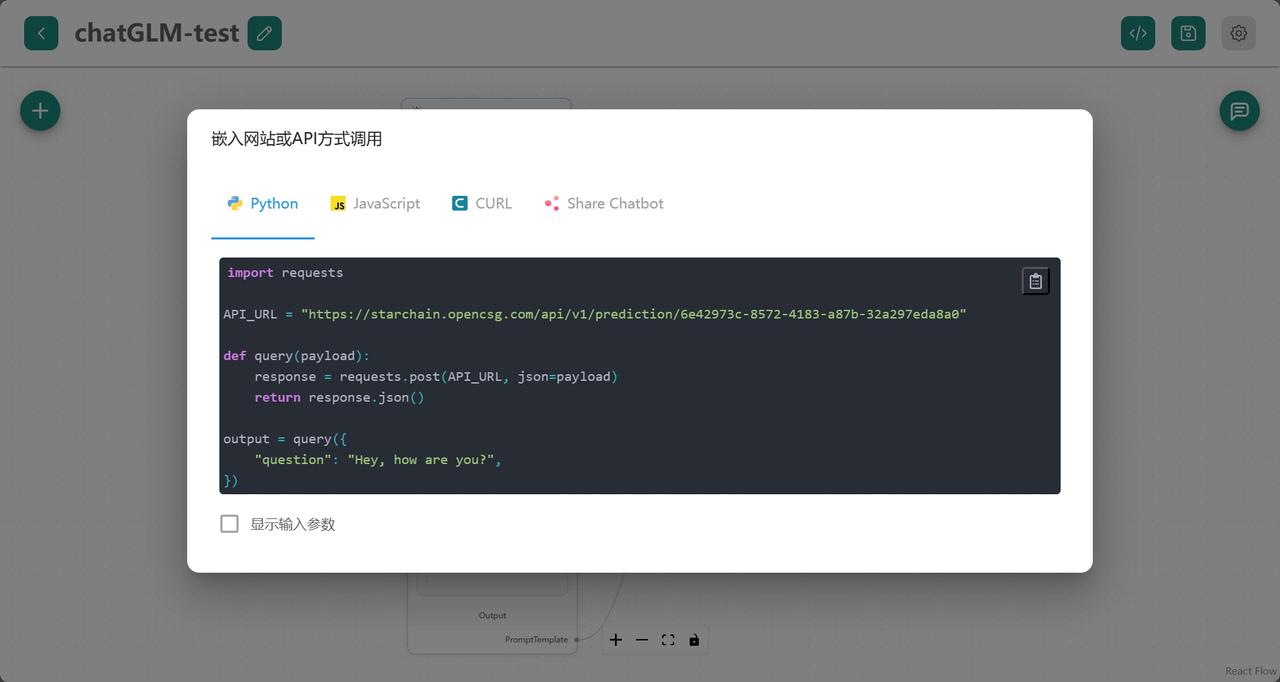1280x682 pixels.
Task: Switch to the Python tab
Action: tap(263, 203)
